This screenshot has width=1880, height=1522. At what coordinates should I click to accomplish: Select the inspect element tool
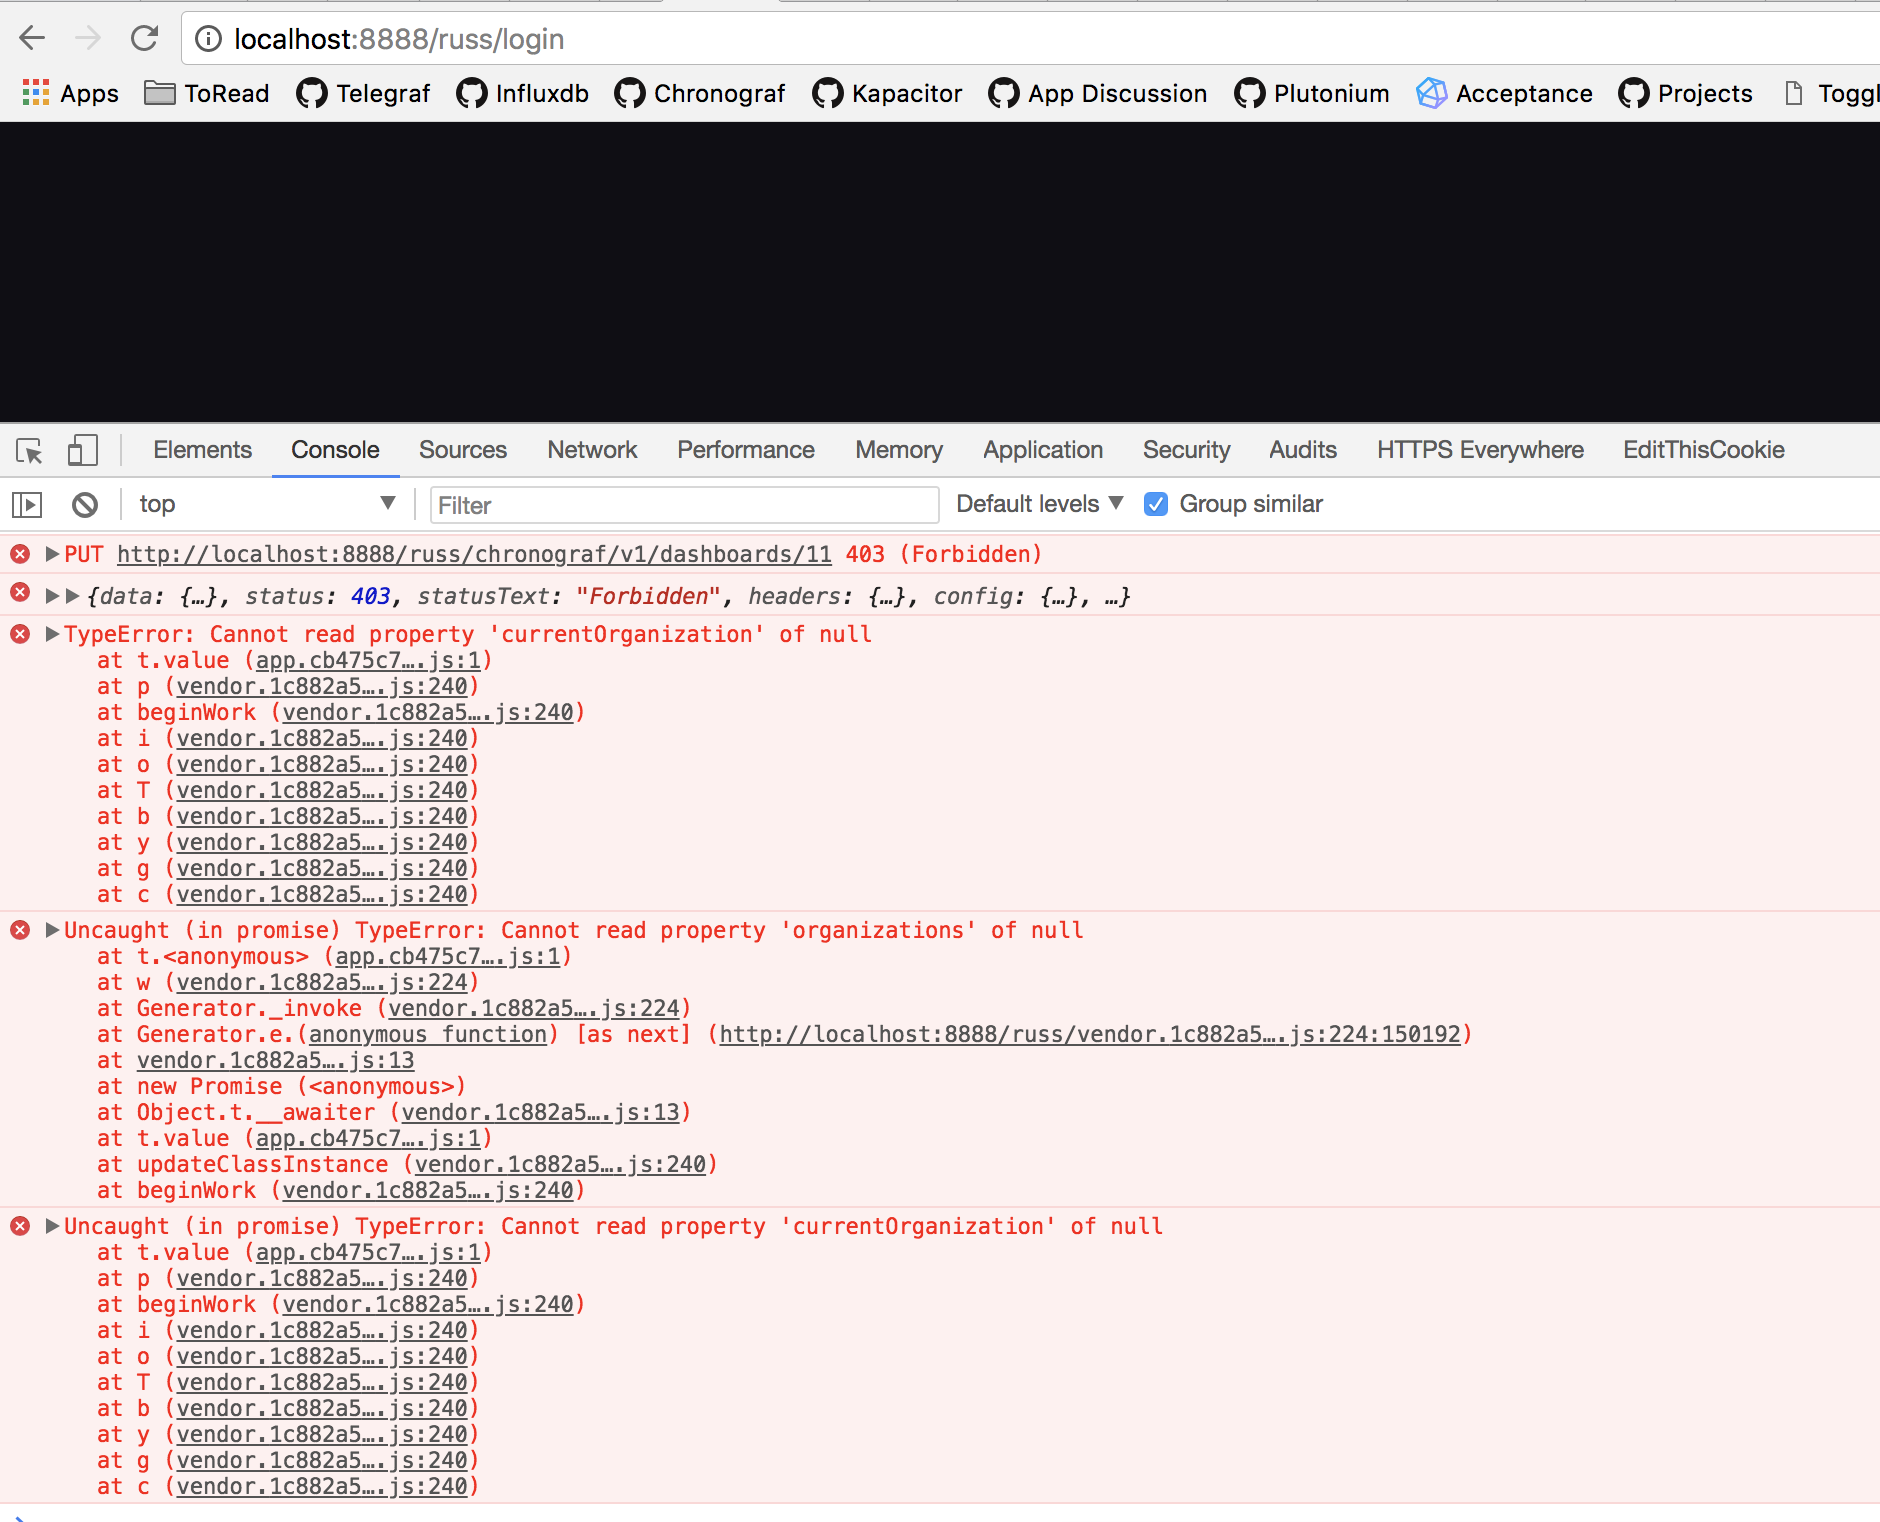pyautogui.click(x=29, y=451)
